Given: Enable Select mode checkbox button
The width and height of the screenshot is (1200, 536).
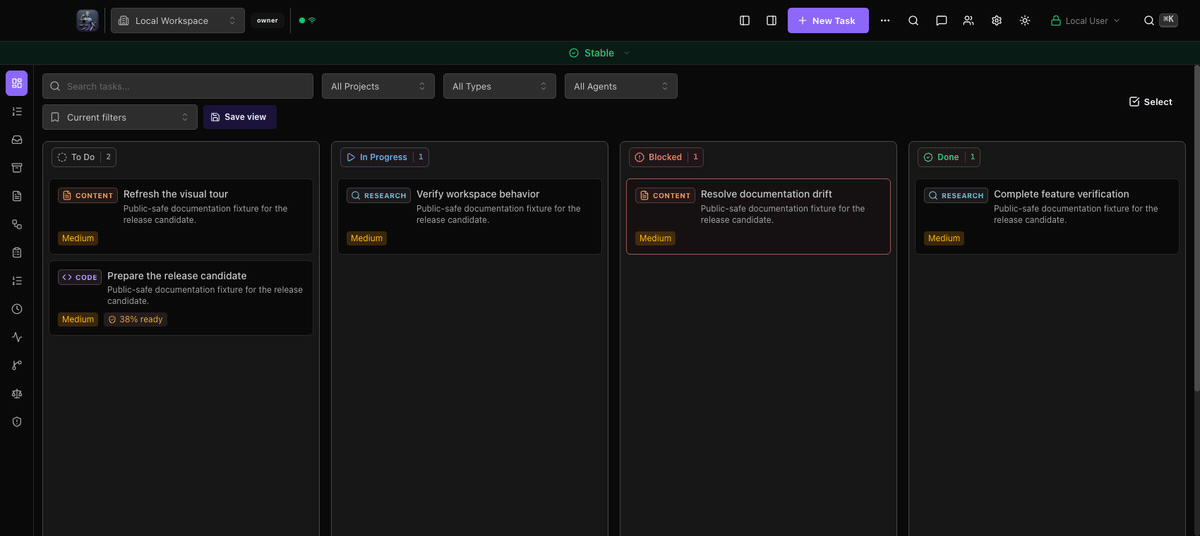Looking at the screenshot, I should coord(1150,101).
